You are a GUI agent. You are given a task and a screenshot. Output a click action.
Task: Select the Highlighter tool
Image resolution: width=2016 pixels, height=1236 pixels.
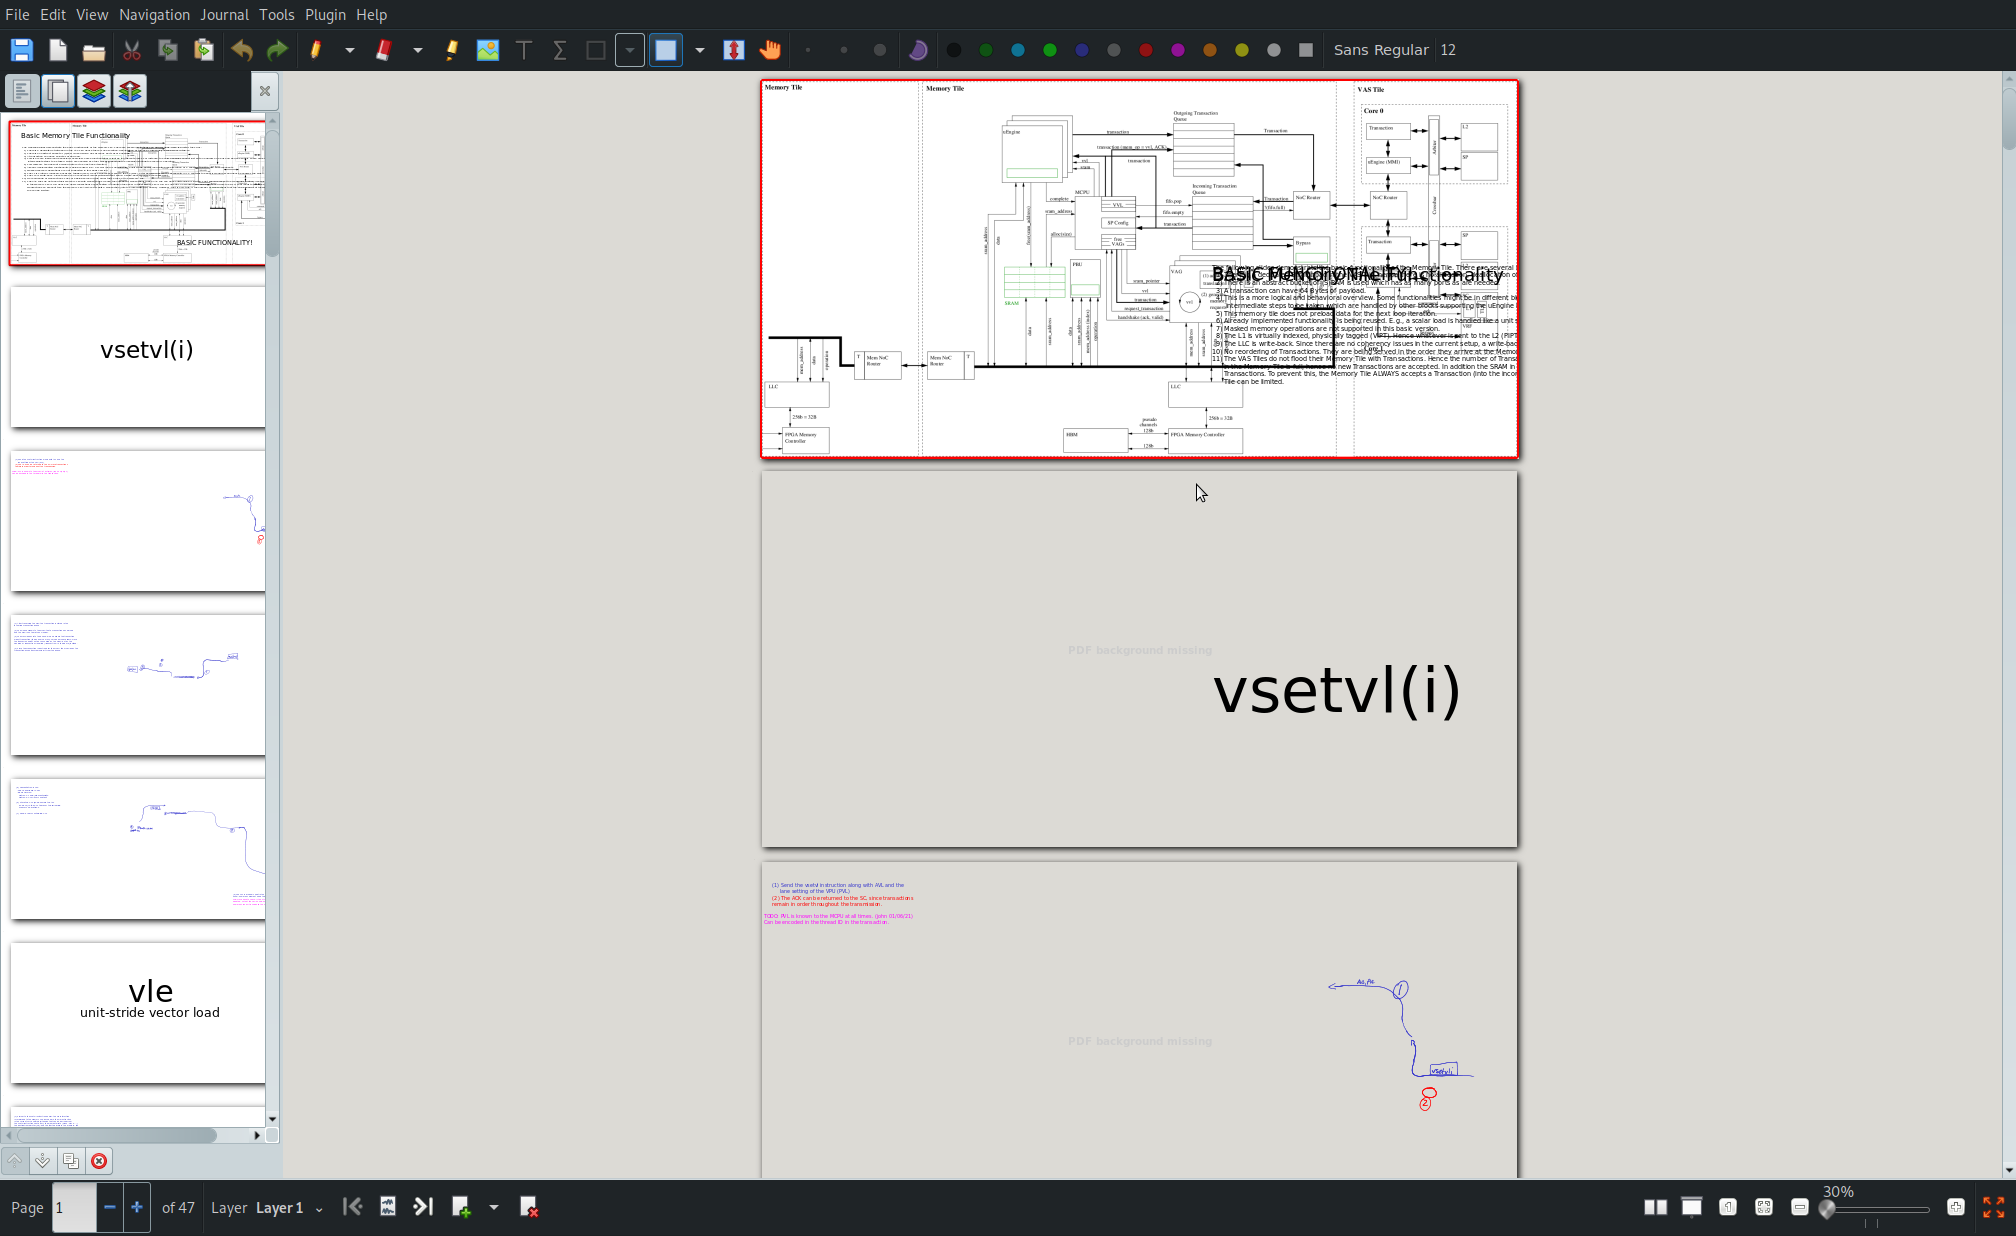point(452,50)
